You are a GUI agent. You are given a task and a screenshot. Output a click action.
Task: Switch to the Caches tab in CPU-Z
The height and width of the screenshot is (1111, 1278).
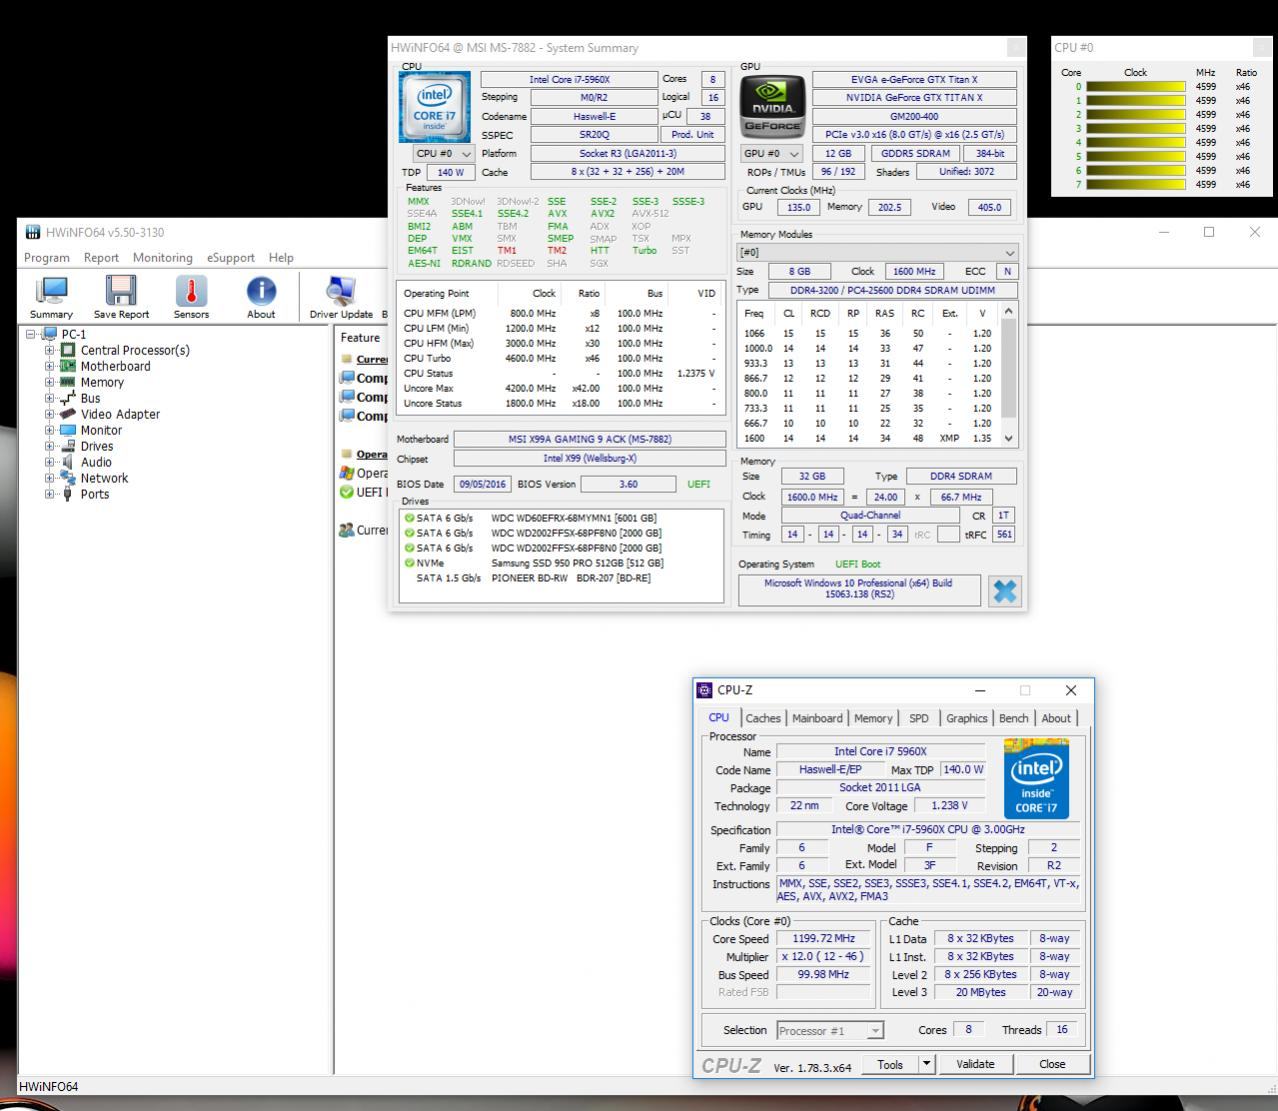coord(762,718)
